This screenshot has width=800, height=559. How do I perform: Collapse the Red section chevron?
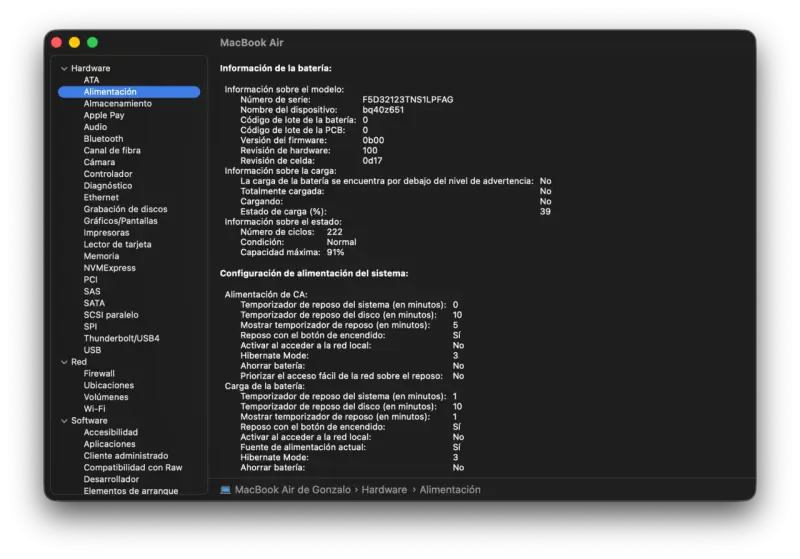(x=64, y=362)
